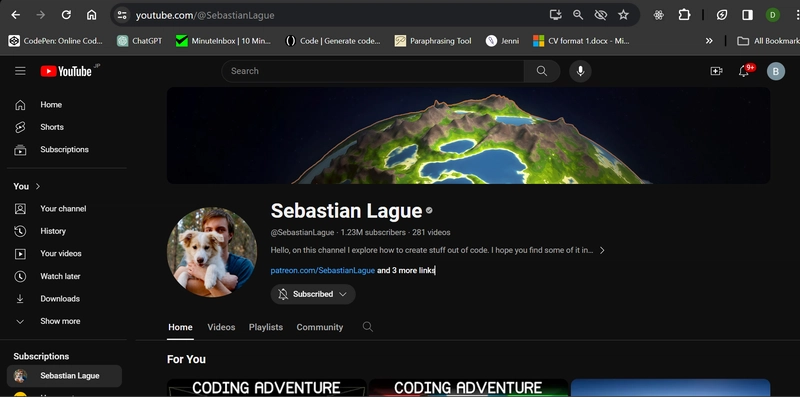Viewport: 800px width, 397px height.
Task: Bookmark this page with the star icon
Action: pos(623,15)
